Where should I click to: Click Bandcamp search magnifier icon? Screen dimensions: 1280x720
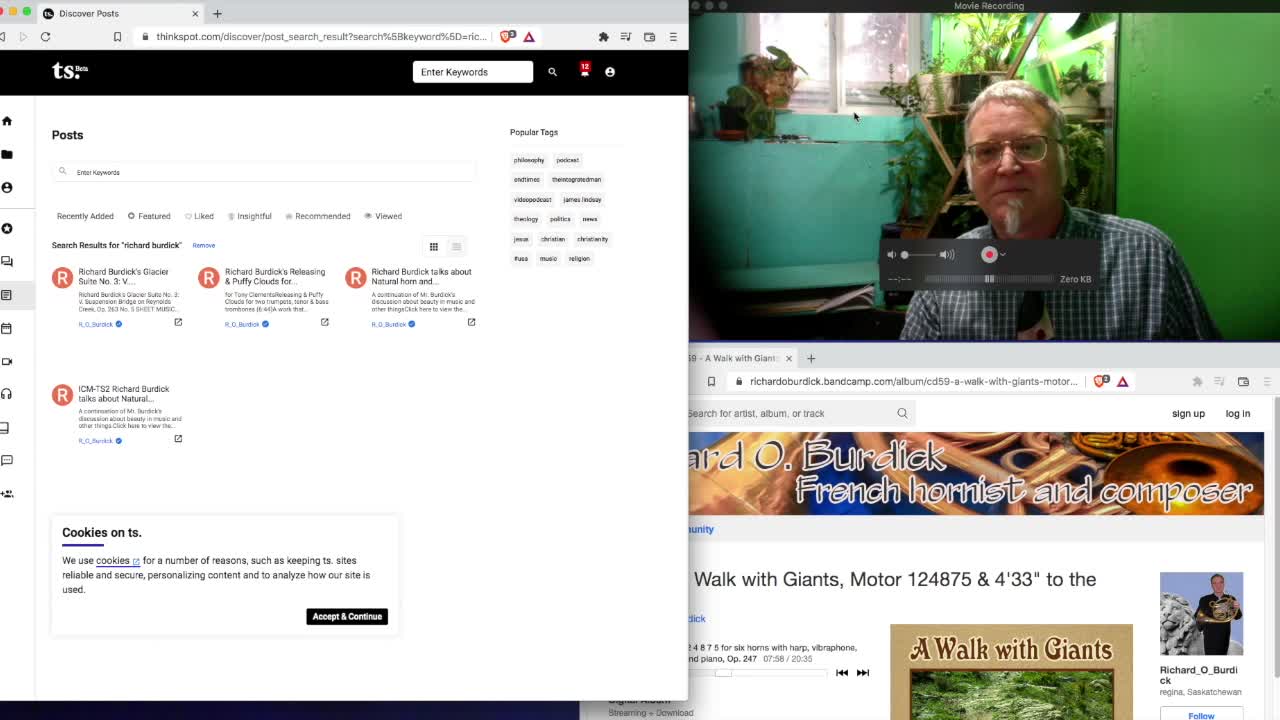point(902,413)
